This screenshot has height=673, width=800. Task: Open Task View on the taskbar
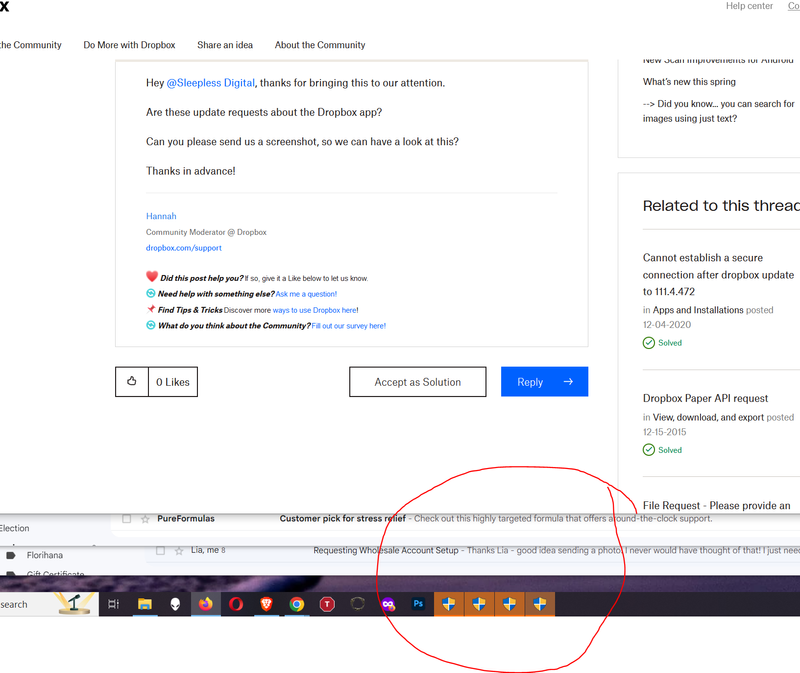click(113, 604)
